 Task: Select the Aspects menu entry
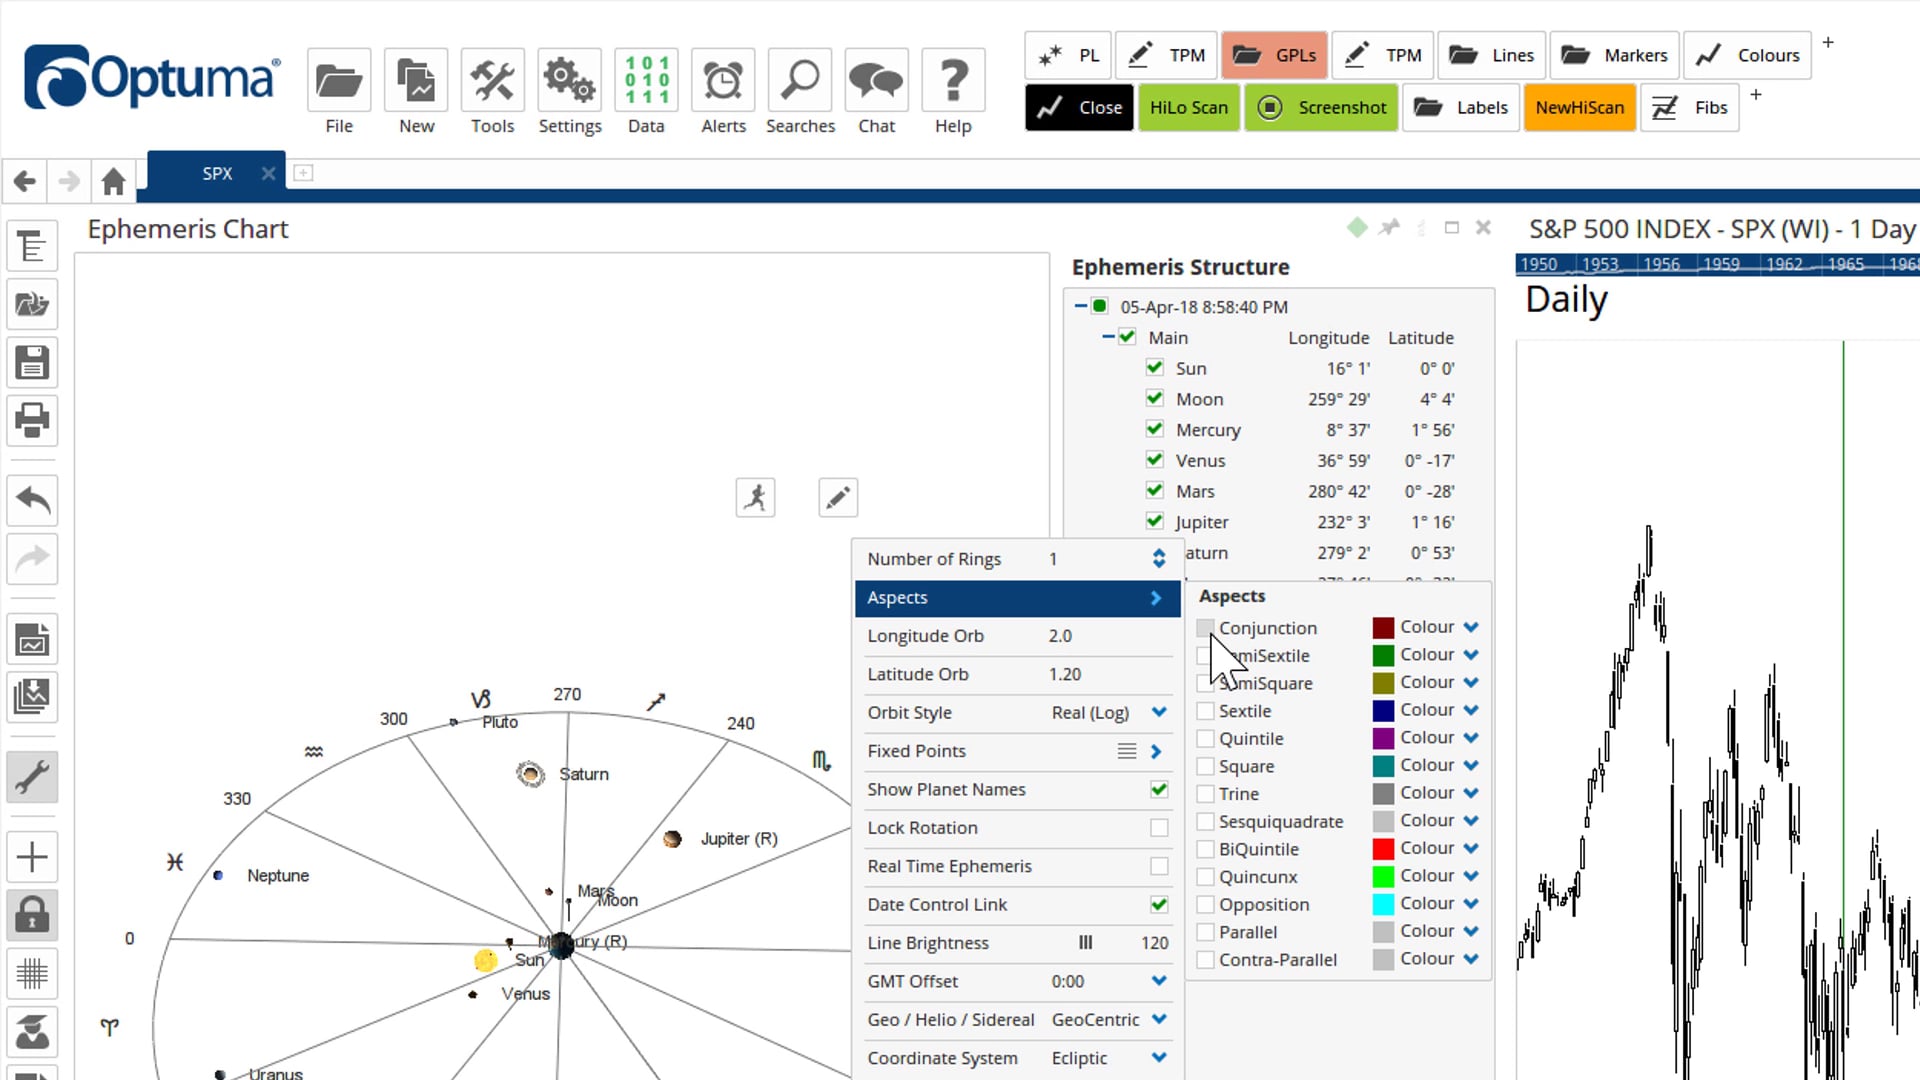[1017, 598]
